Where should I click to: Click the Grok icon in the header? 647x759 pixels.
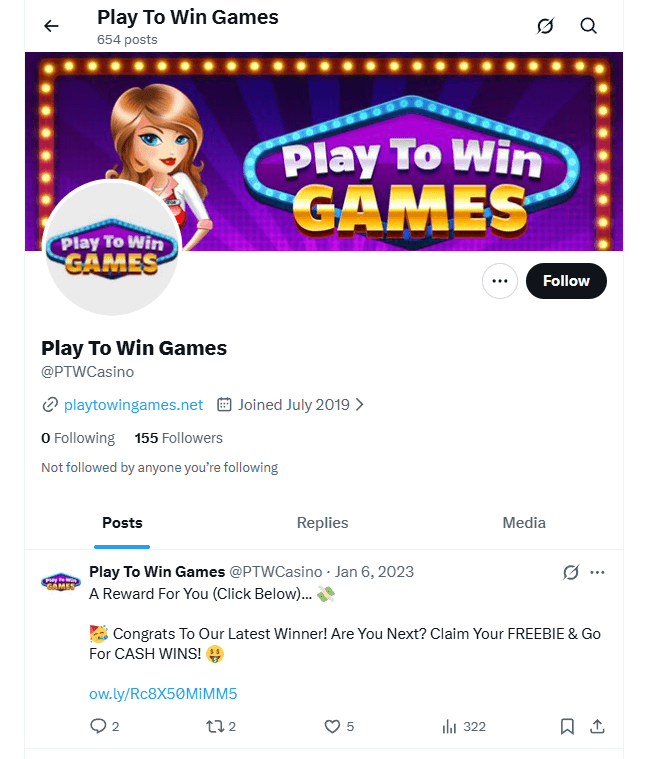coord(545,26)
